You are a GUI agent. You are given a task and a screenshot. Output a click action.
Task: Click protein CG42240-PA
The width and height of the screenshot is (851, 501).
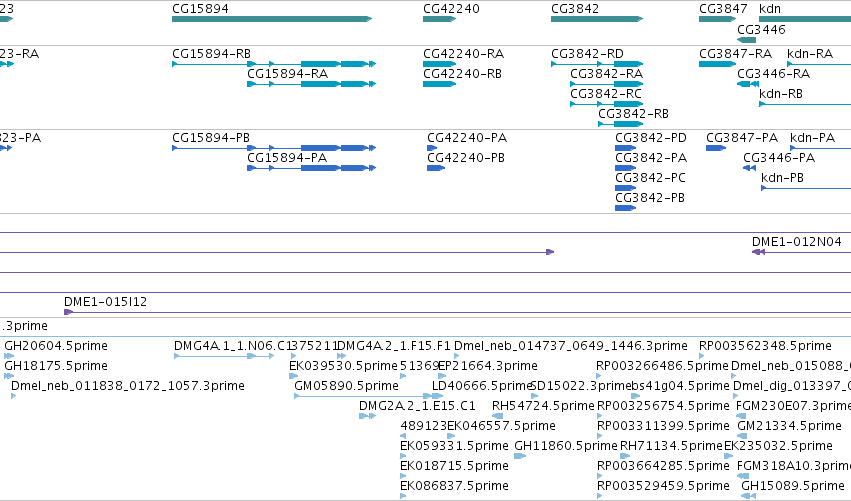pos(432,148)
